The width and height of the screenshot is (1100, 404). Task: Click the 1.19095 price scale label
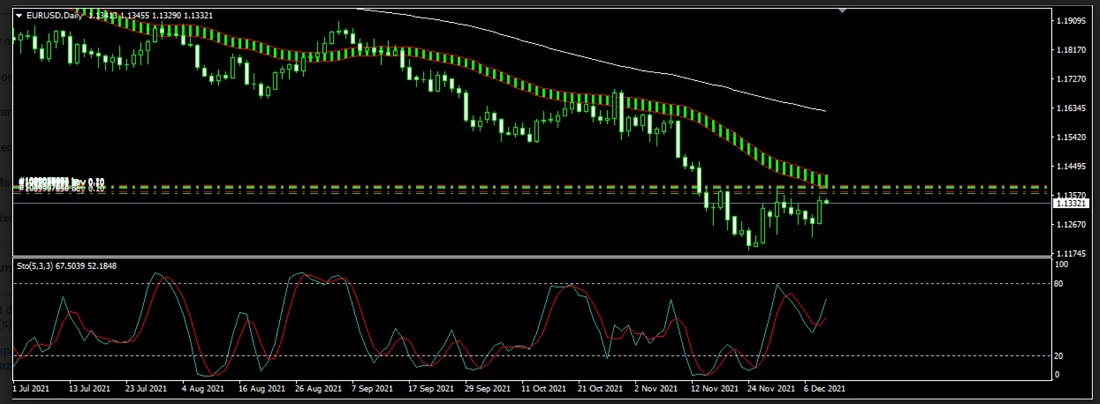point(1070,20)
